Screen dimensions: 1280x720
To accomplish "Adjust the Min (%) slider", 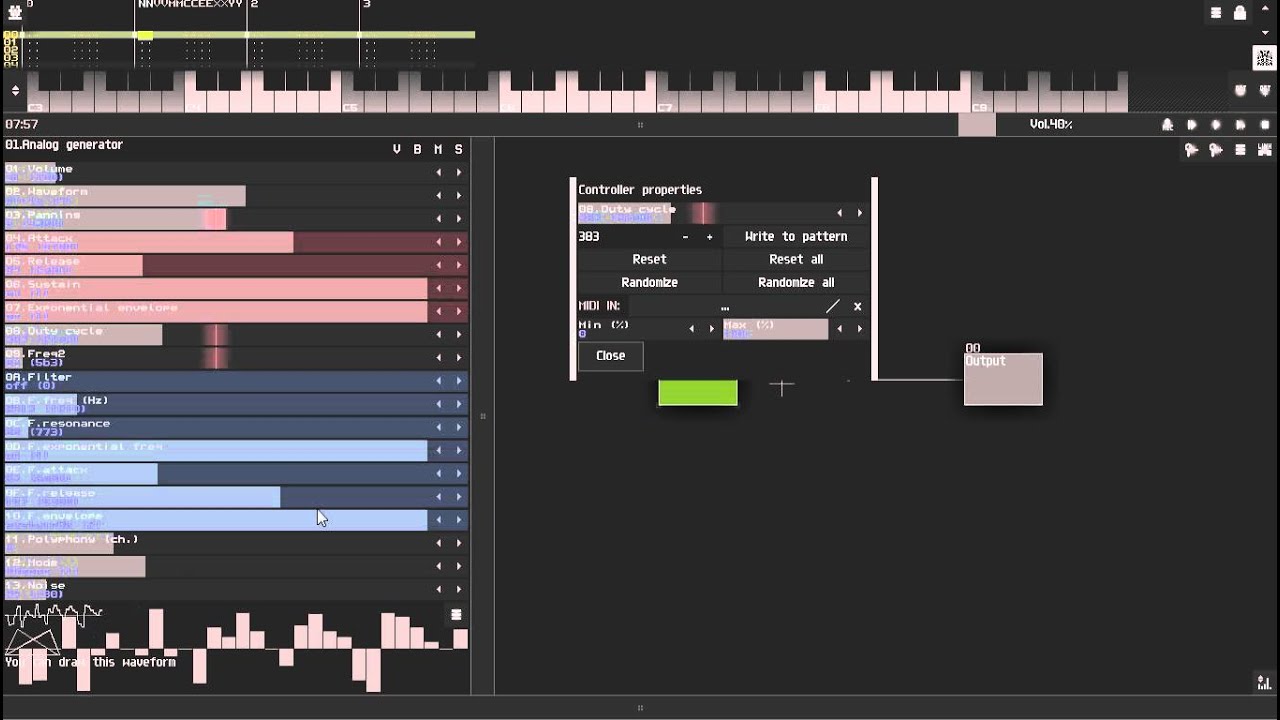I will click(x=629, y=329).
